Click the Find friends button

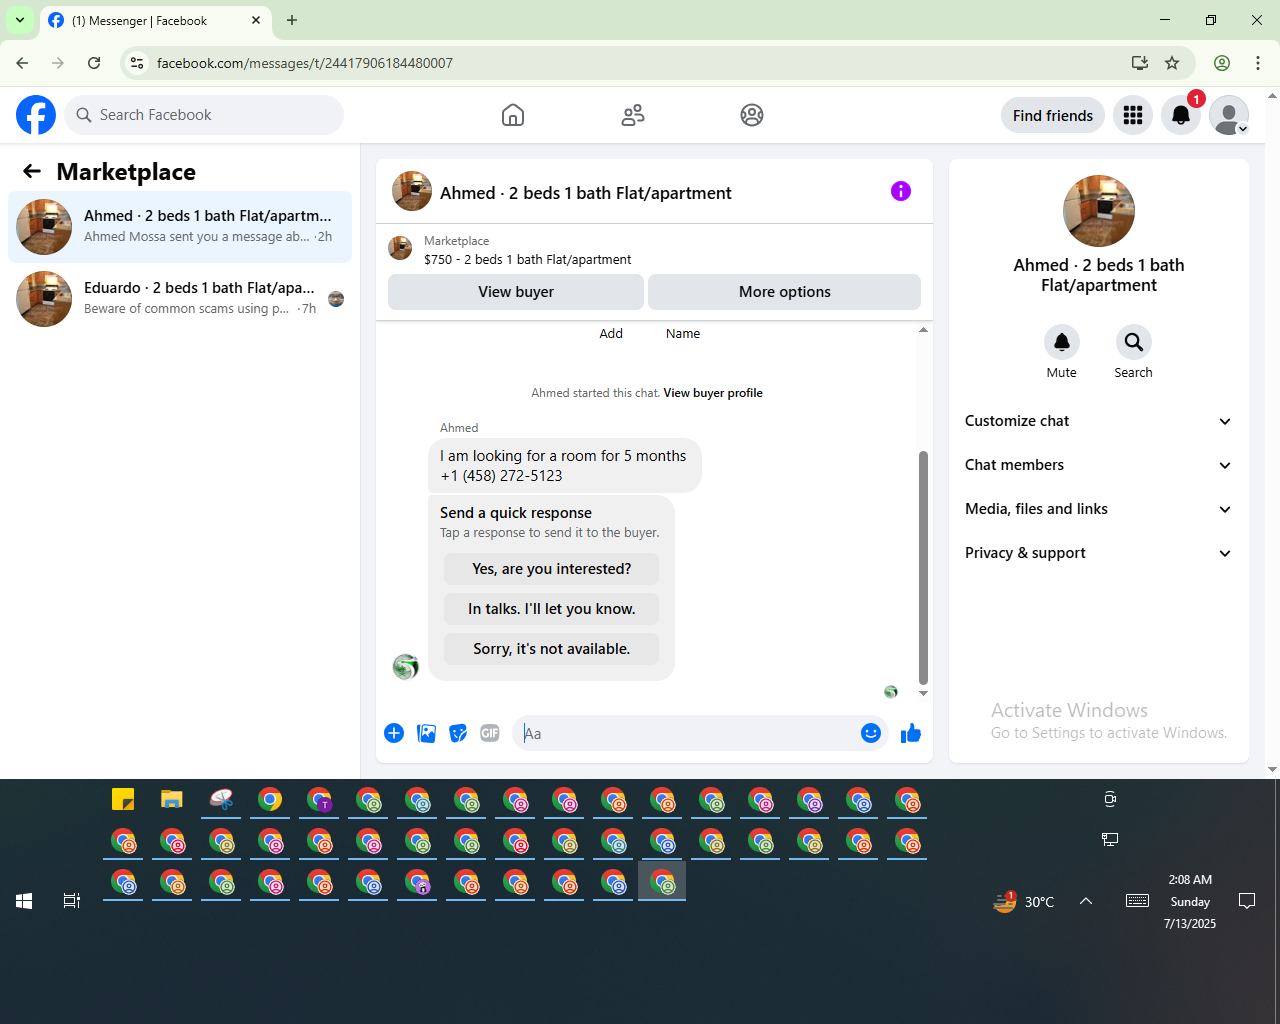click(x=1053, y=115)
